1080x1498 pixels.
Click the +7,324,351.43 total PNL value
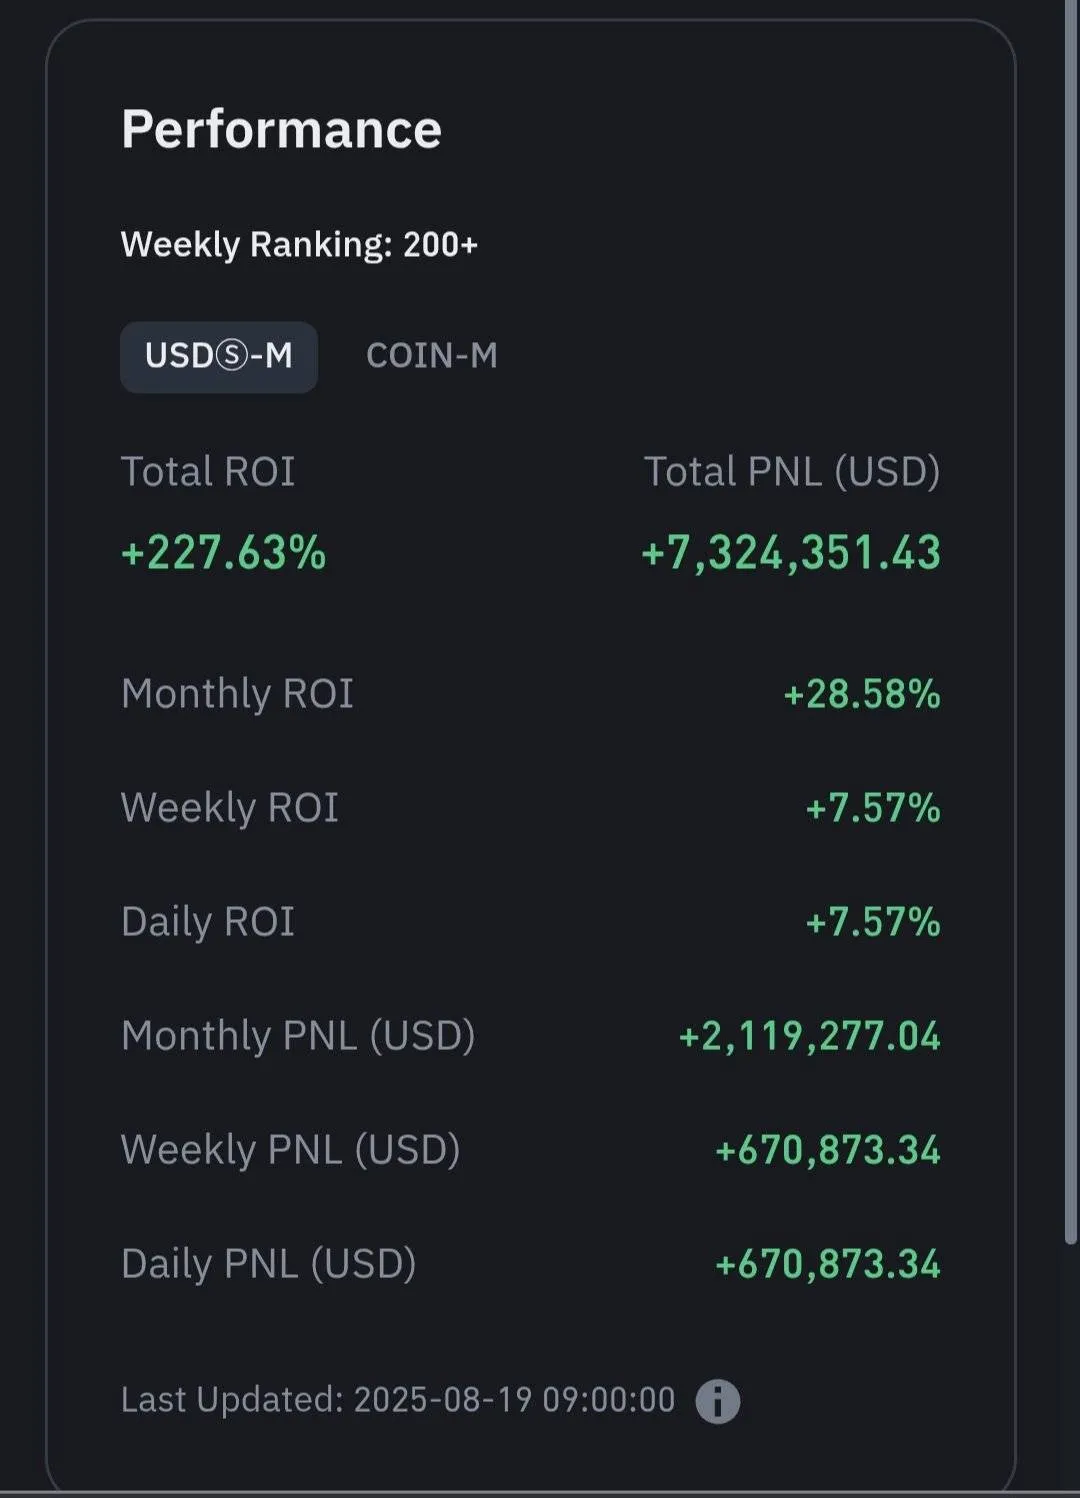[791, 553]
